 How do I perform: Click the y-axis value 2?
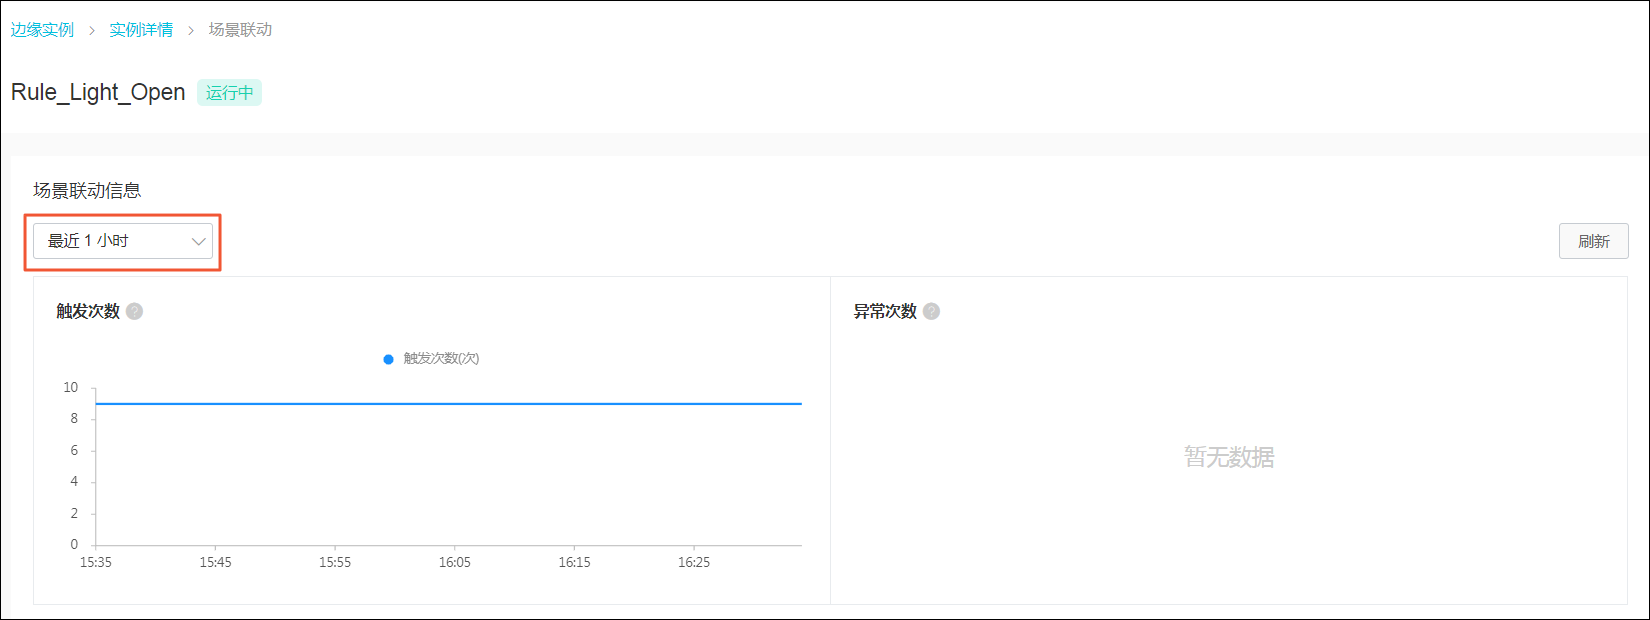coord(74,513)
